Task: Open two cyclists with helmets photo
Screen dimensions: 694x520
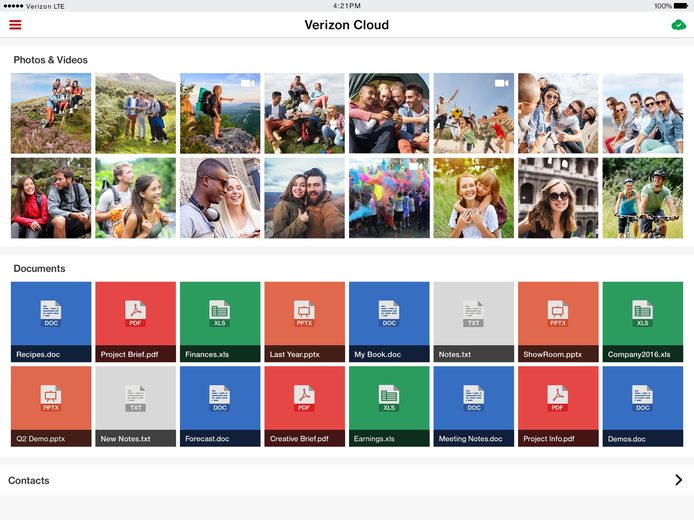Action: coord(643,198)
